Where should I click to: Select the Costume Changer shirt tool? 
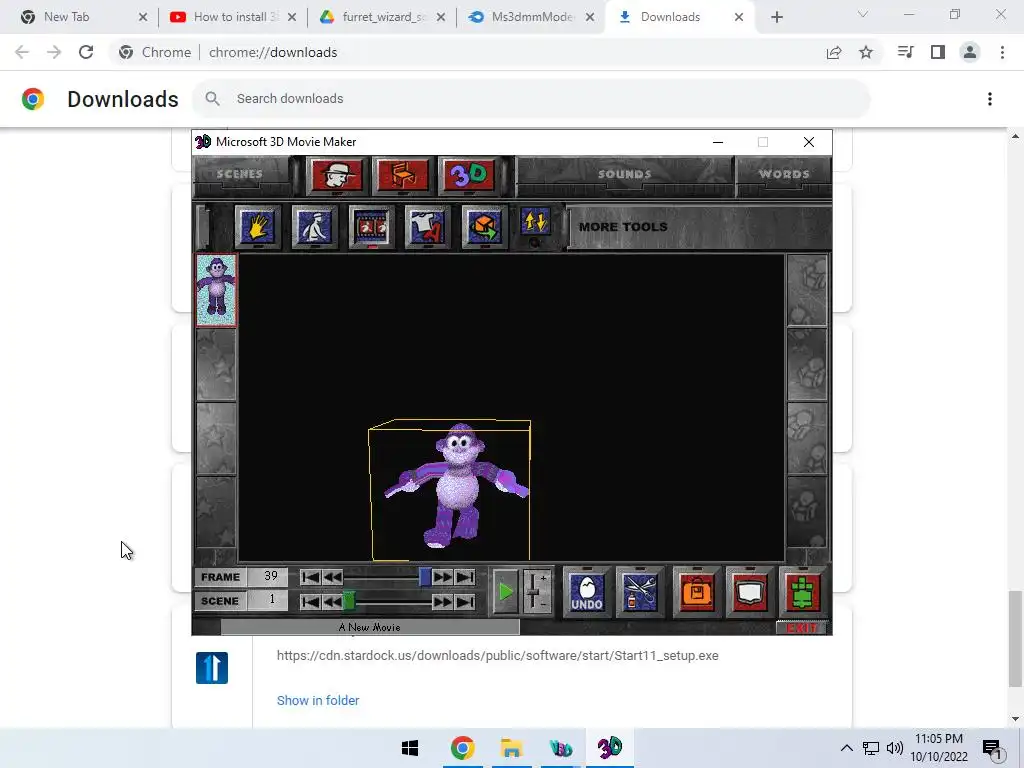coord(428,227)
